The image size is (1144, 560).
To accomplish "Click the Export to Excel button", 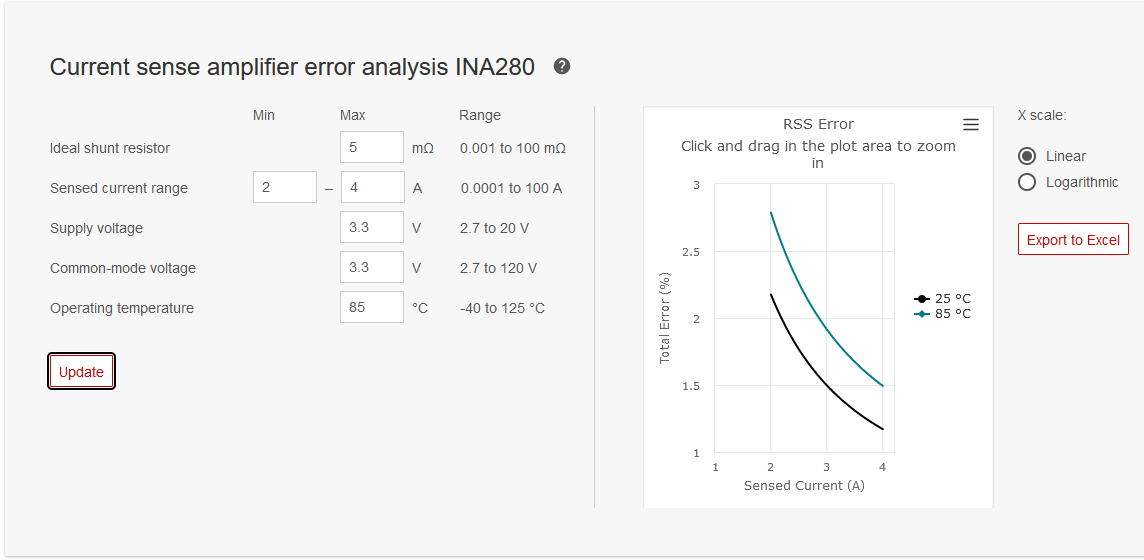I will pos(1073,240).
